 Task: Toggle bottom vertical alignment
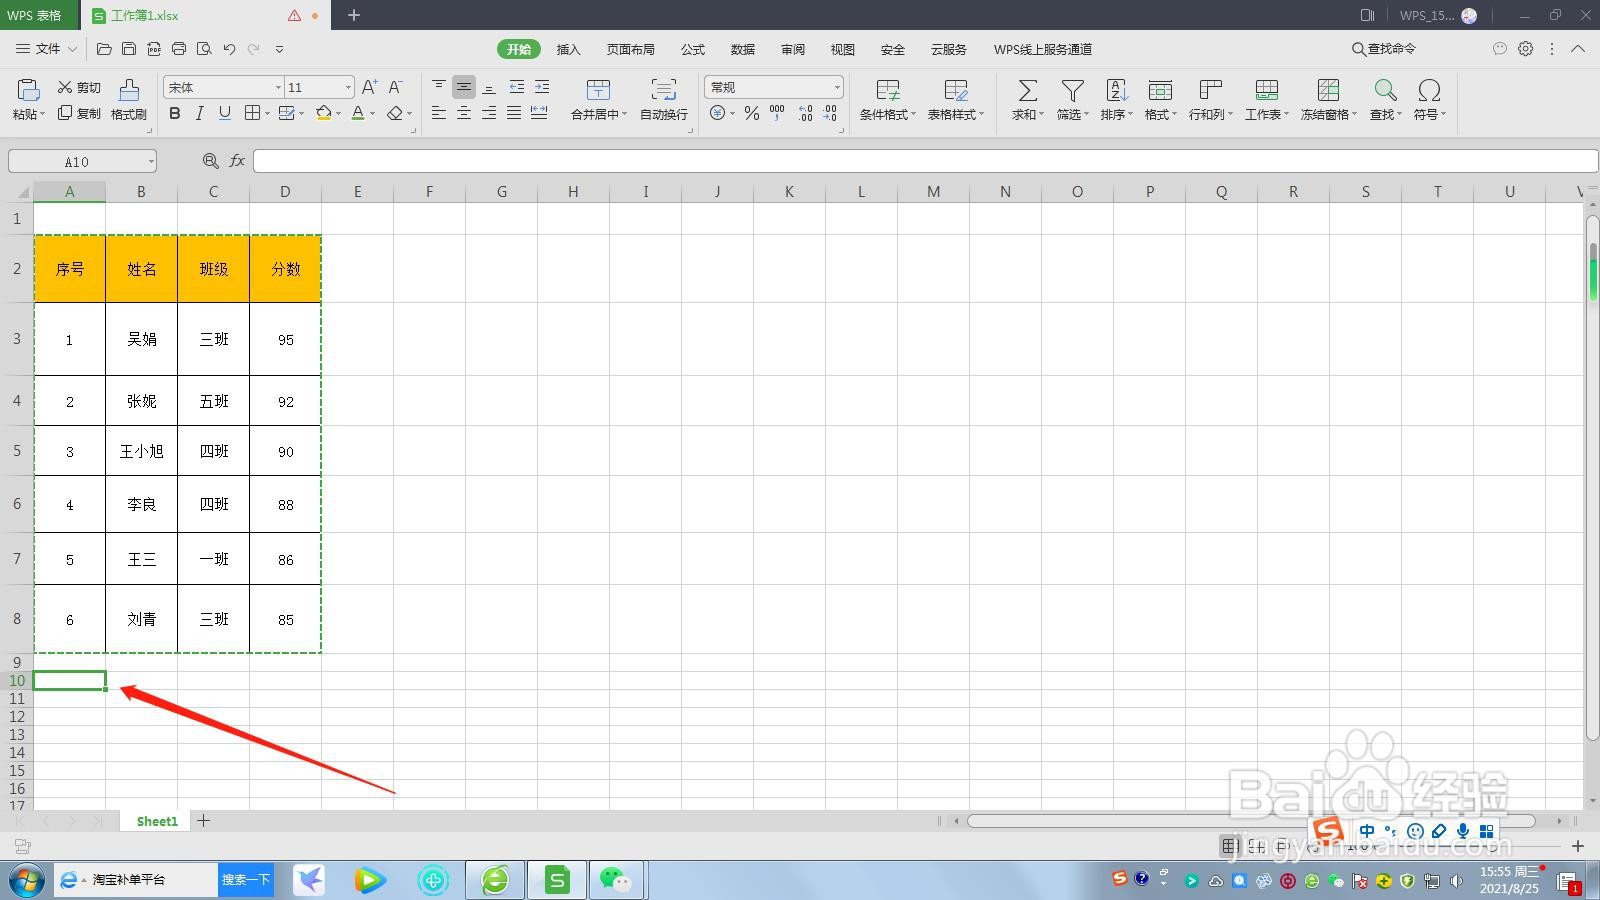pyautogui.click(x=489, y=87)
